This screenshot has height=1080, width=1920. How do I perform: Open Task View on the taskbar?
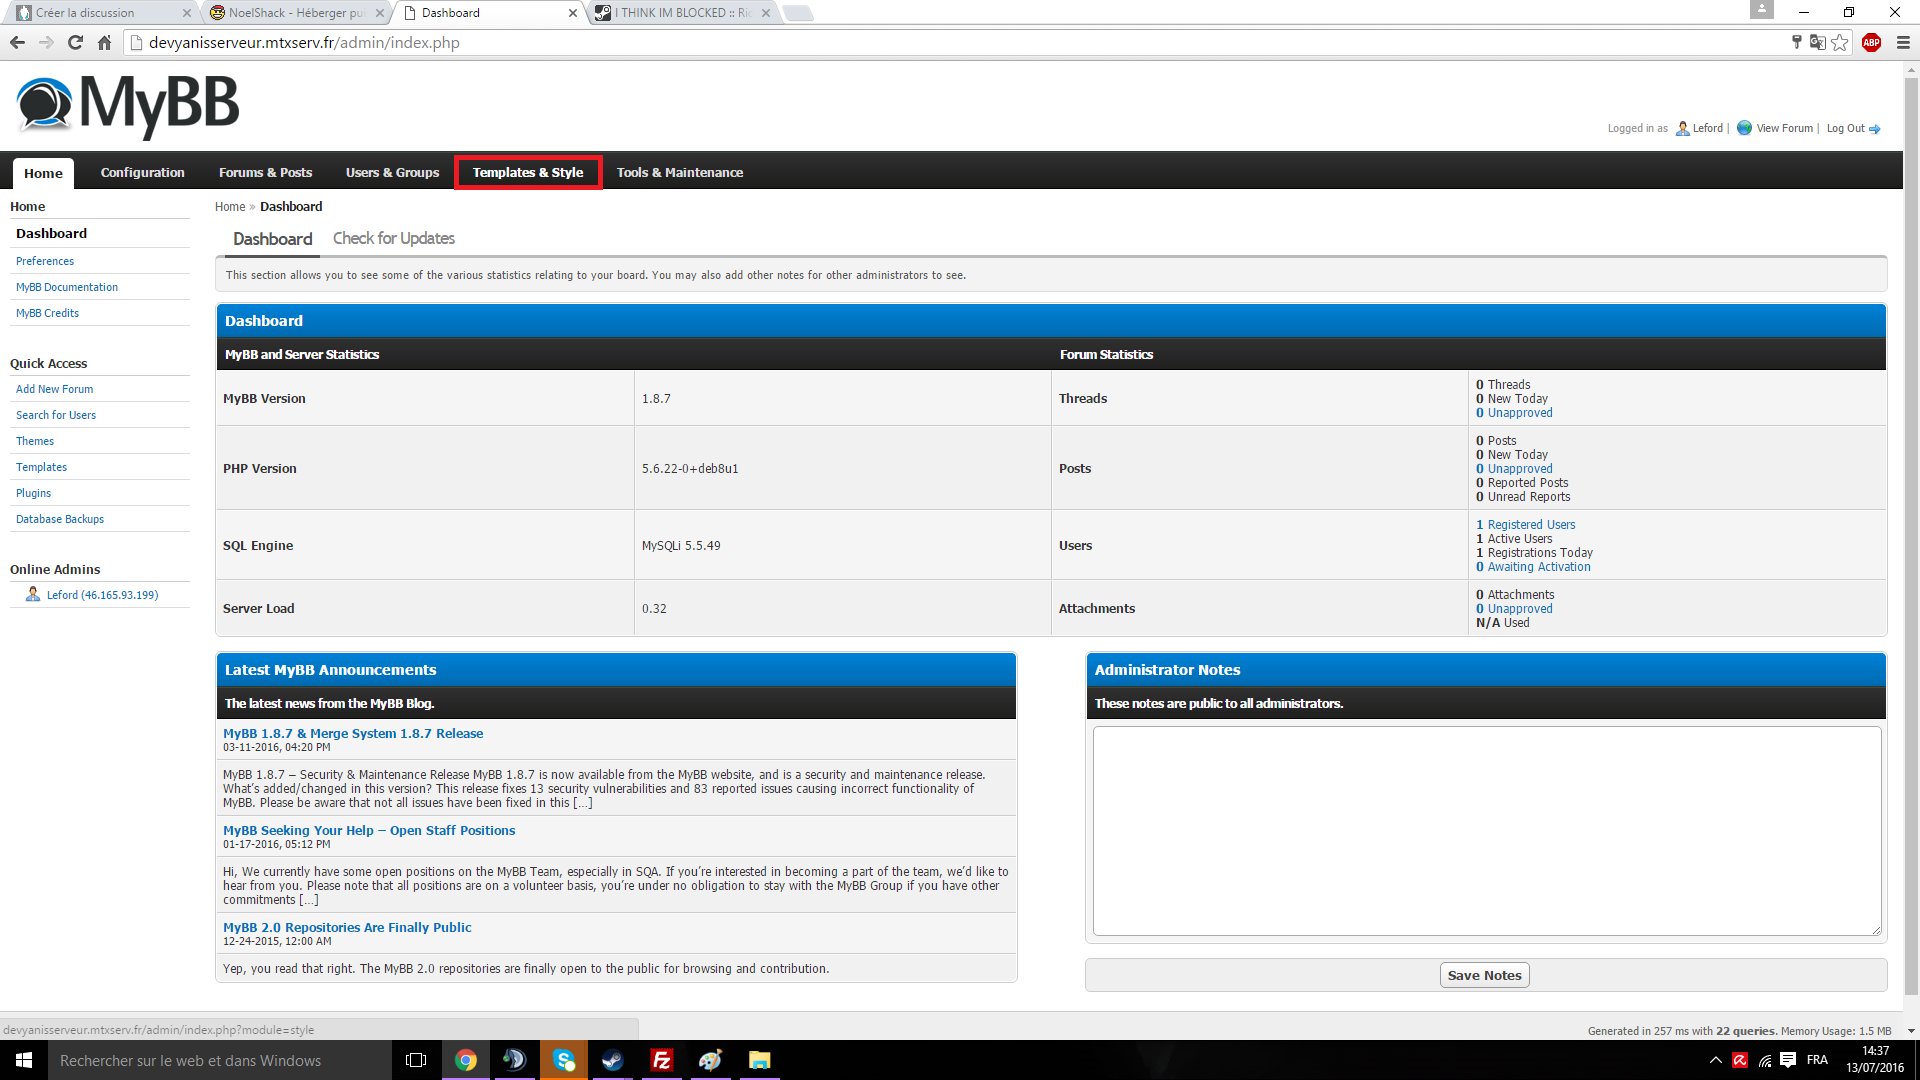[x=416, y=1060]
